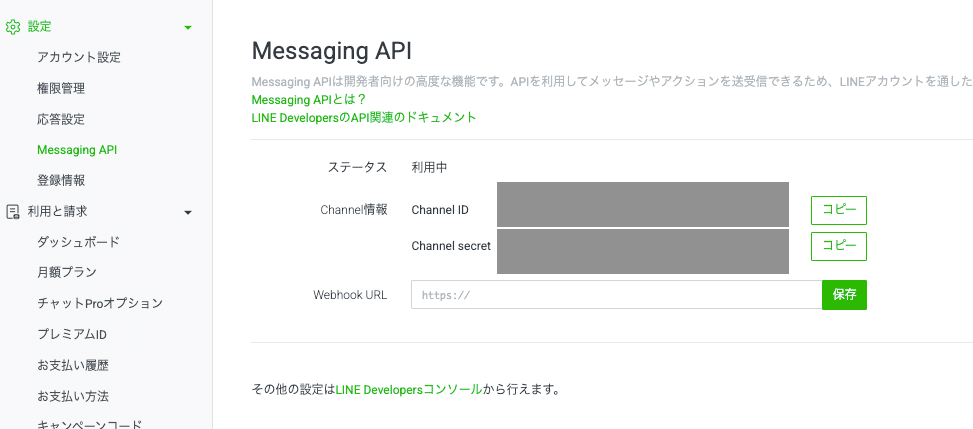Open 権限管理 in sidebar

coord(61,88)
